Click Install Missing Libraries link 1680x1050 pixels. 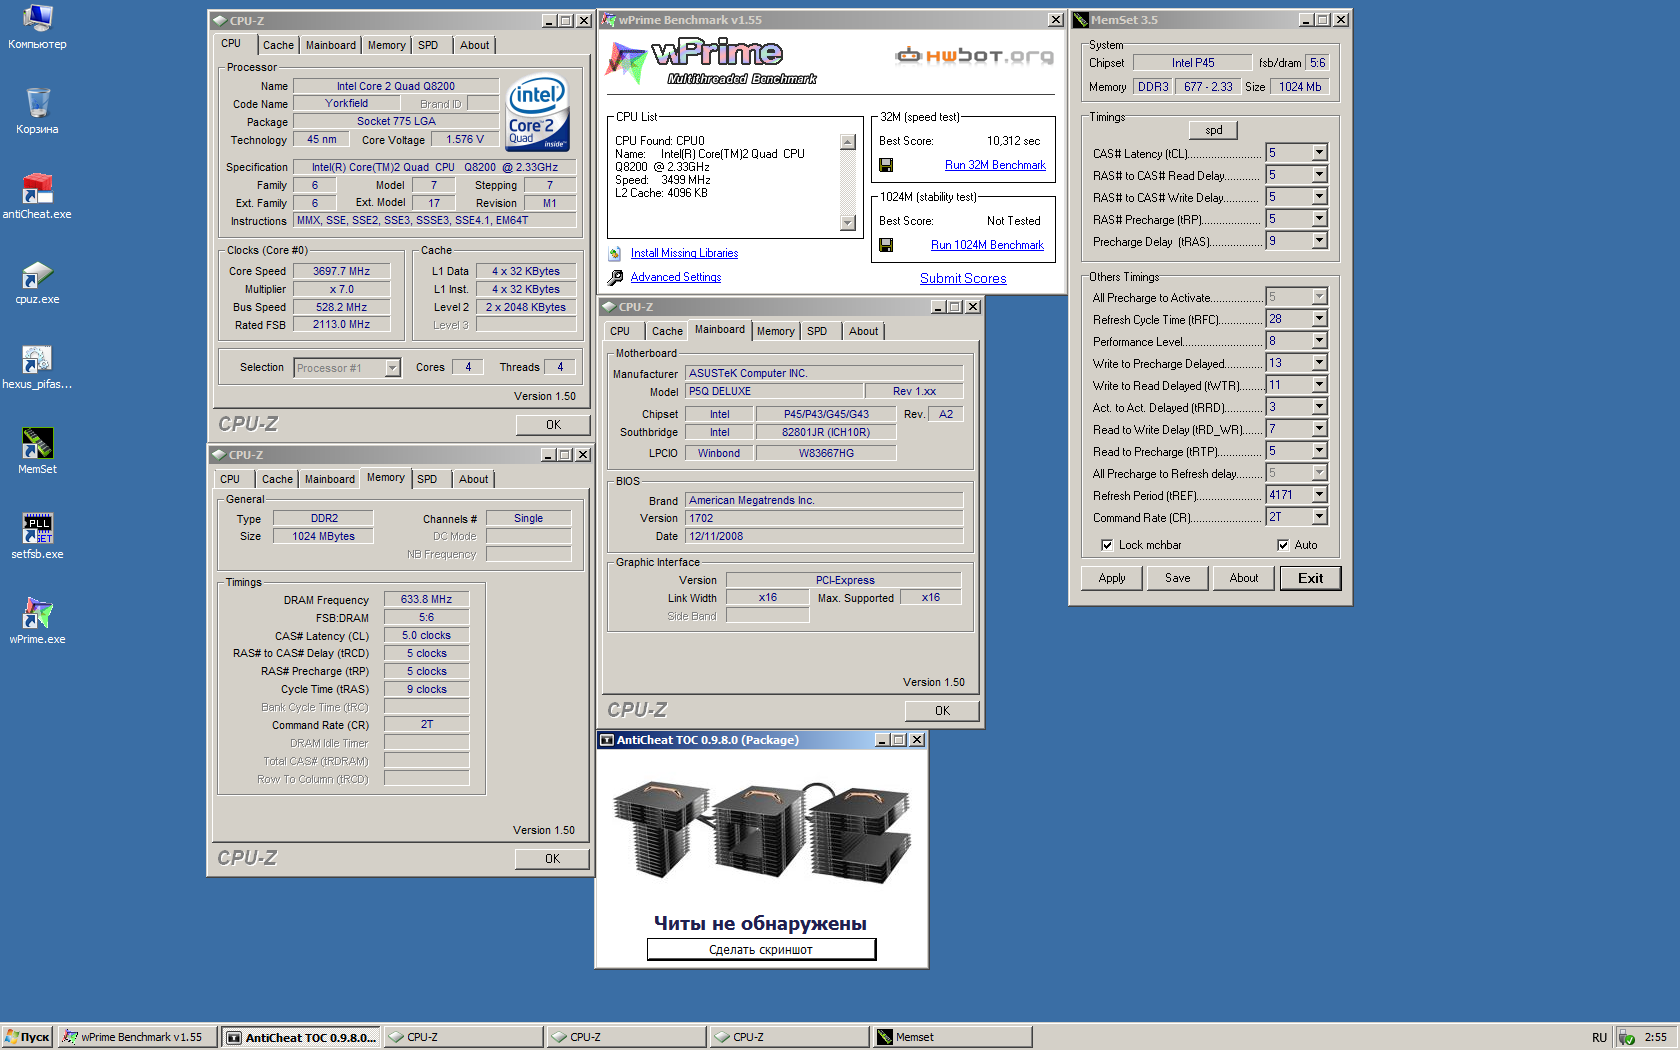(684, 254)
